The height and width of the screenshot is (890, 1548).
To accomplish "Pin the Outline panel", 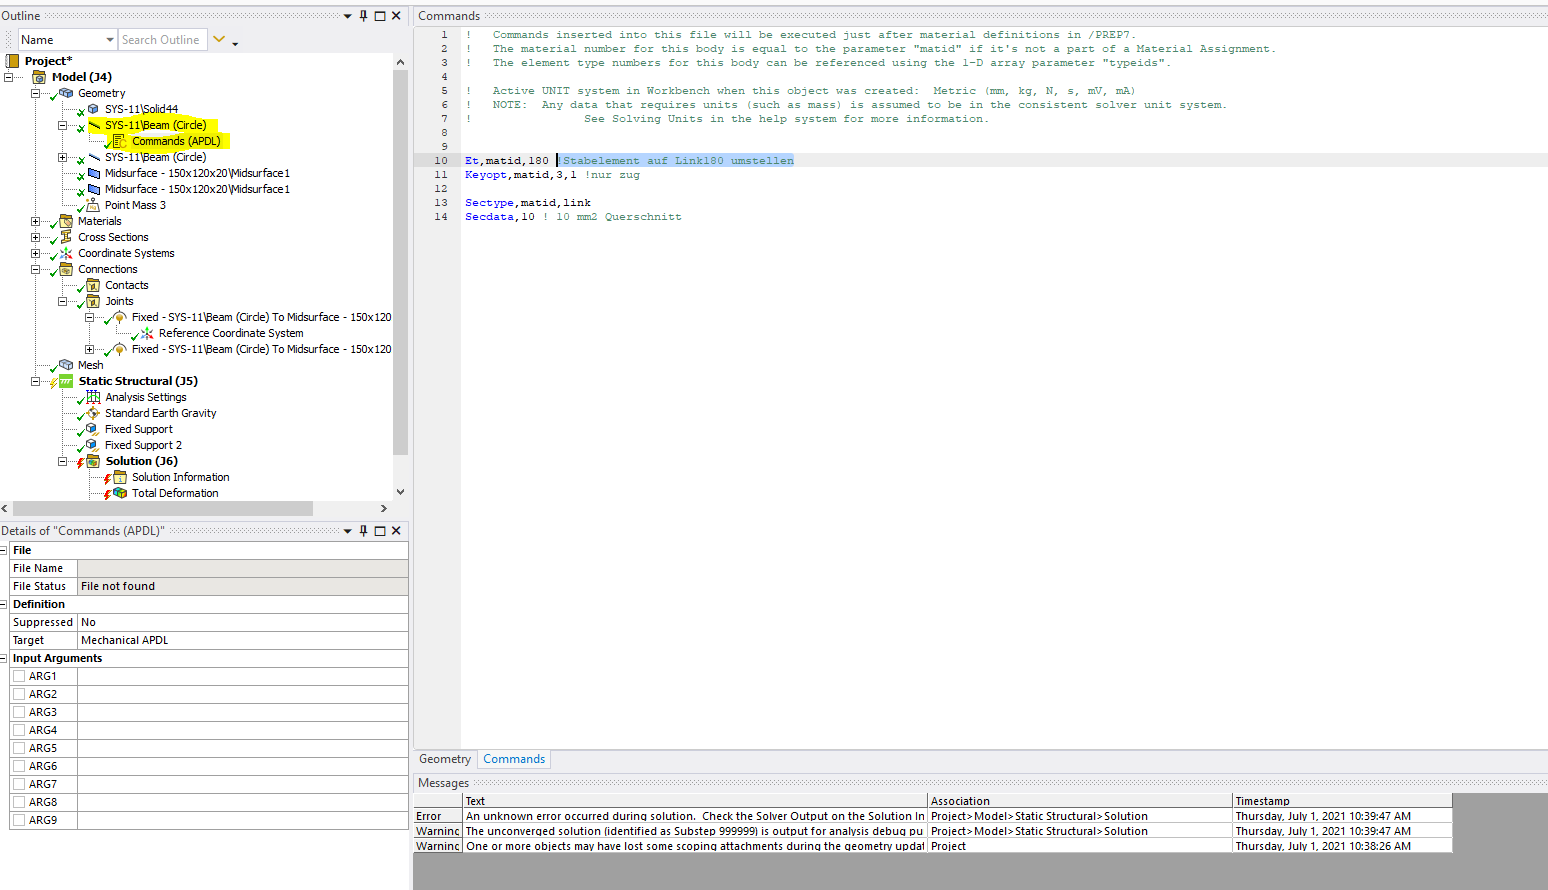I will 363,16.
